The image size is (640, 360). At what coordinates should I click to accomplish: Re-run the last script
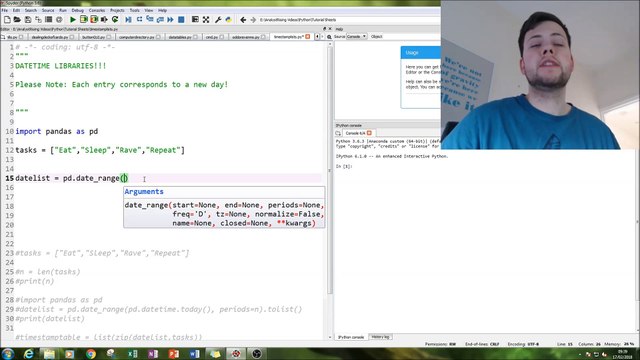coord(115,20)
